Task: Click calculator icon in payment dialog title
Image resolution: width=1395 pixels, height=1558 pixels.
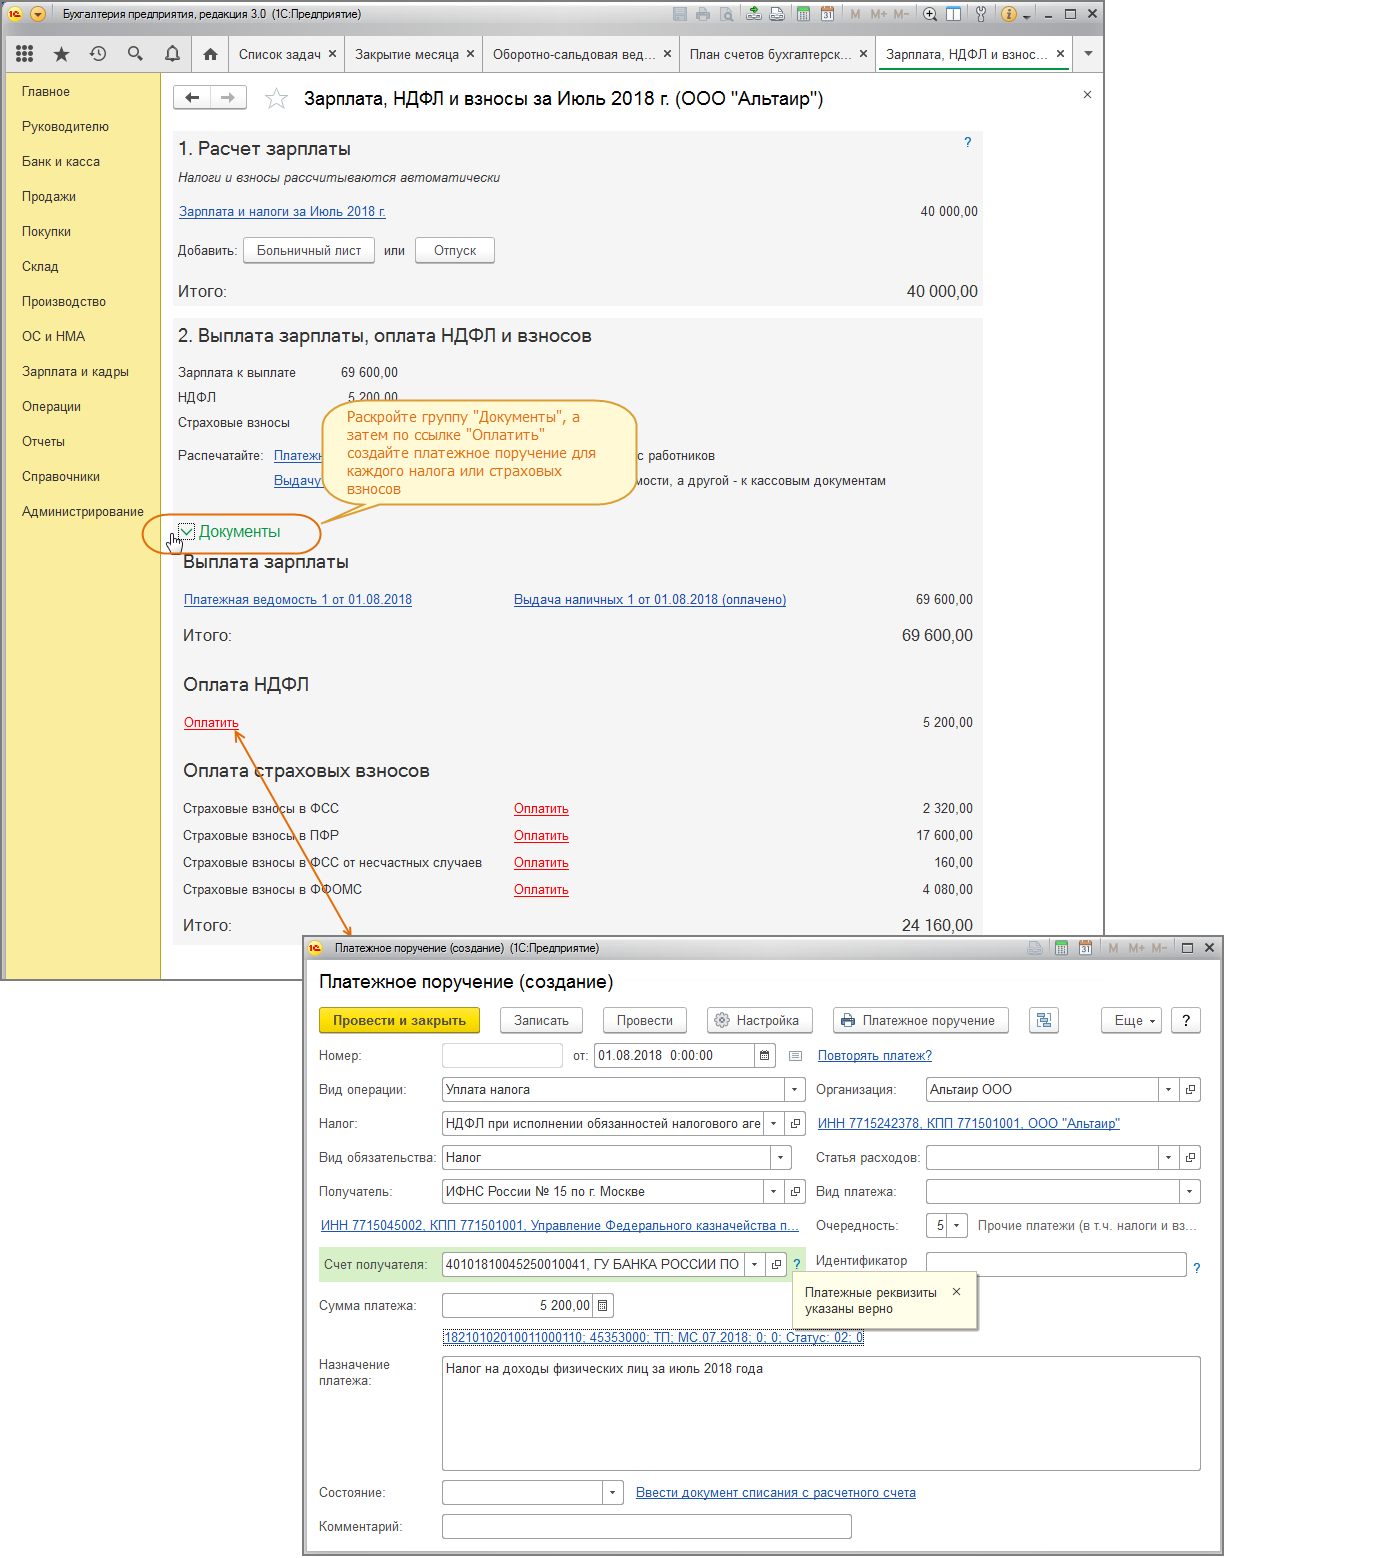Action: 1061,948
